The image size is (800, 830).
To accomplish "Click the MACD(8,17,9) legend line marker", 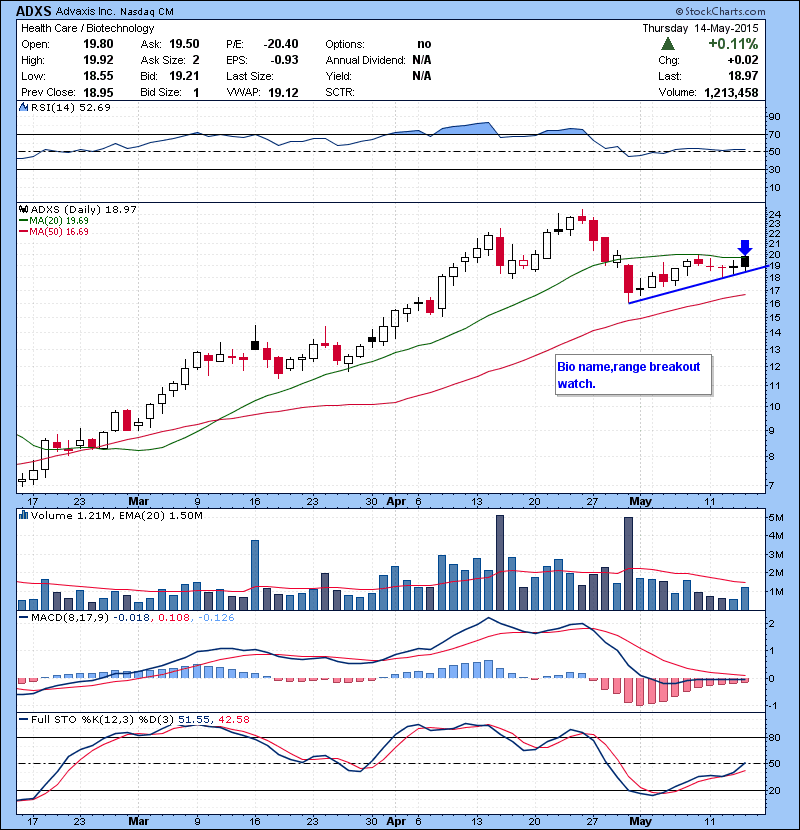I will 23,617.
